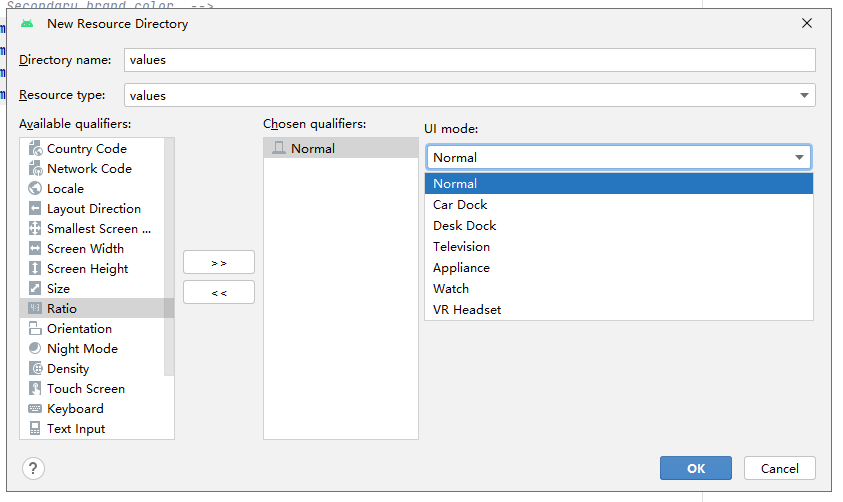The image size is (843, 502).
Task: Click the Screen Width icon
Action: (35, 248)
